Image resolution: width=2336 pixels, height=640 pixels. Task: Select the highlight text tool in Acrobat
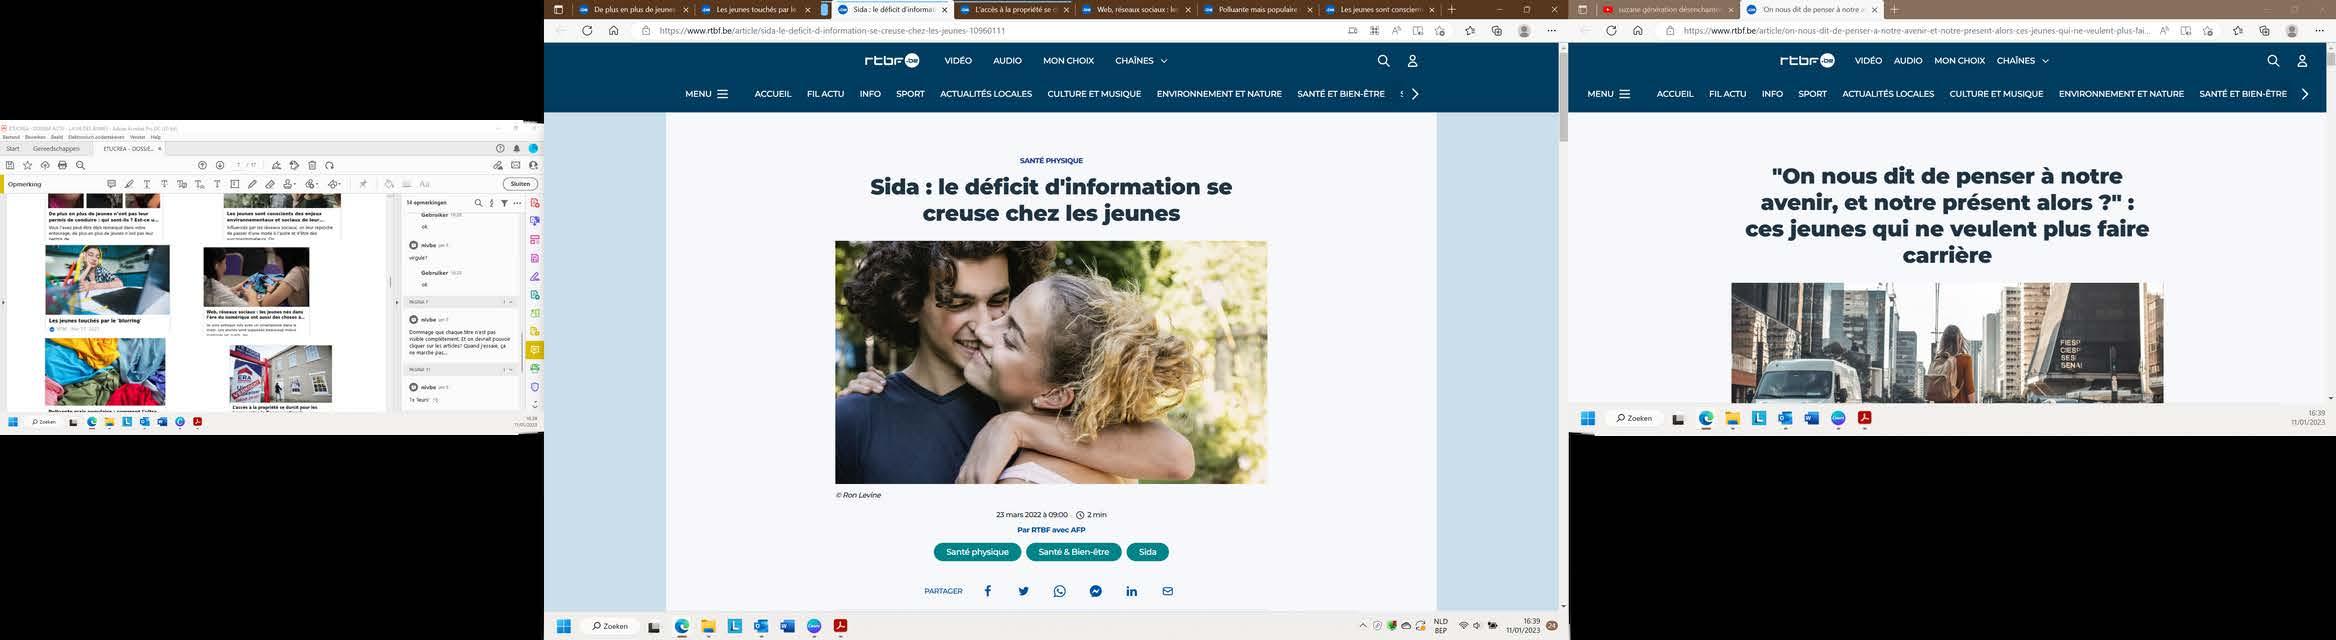[129, 184]
